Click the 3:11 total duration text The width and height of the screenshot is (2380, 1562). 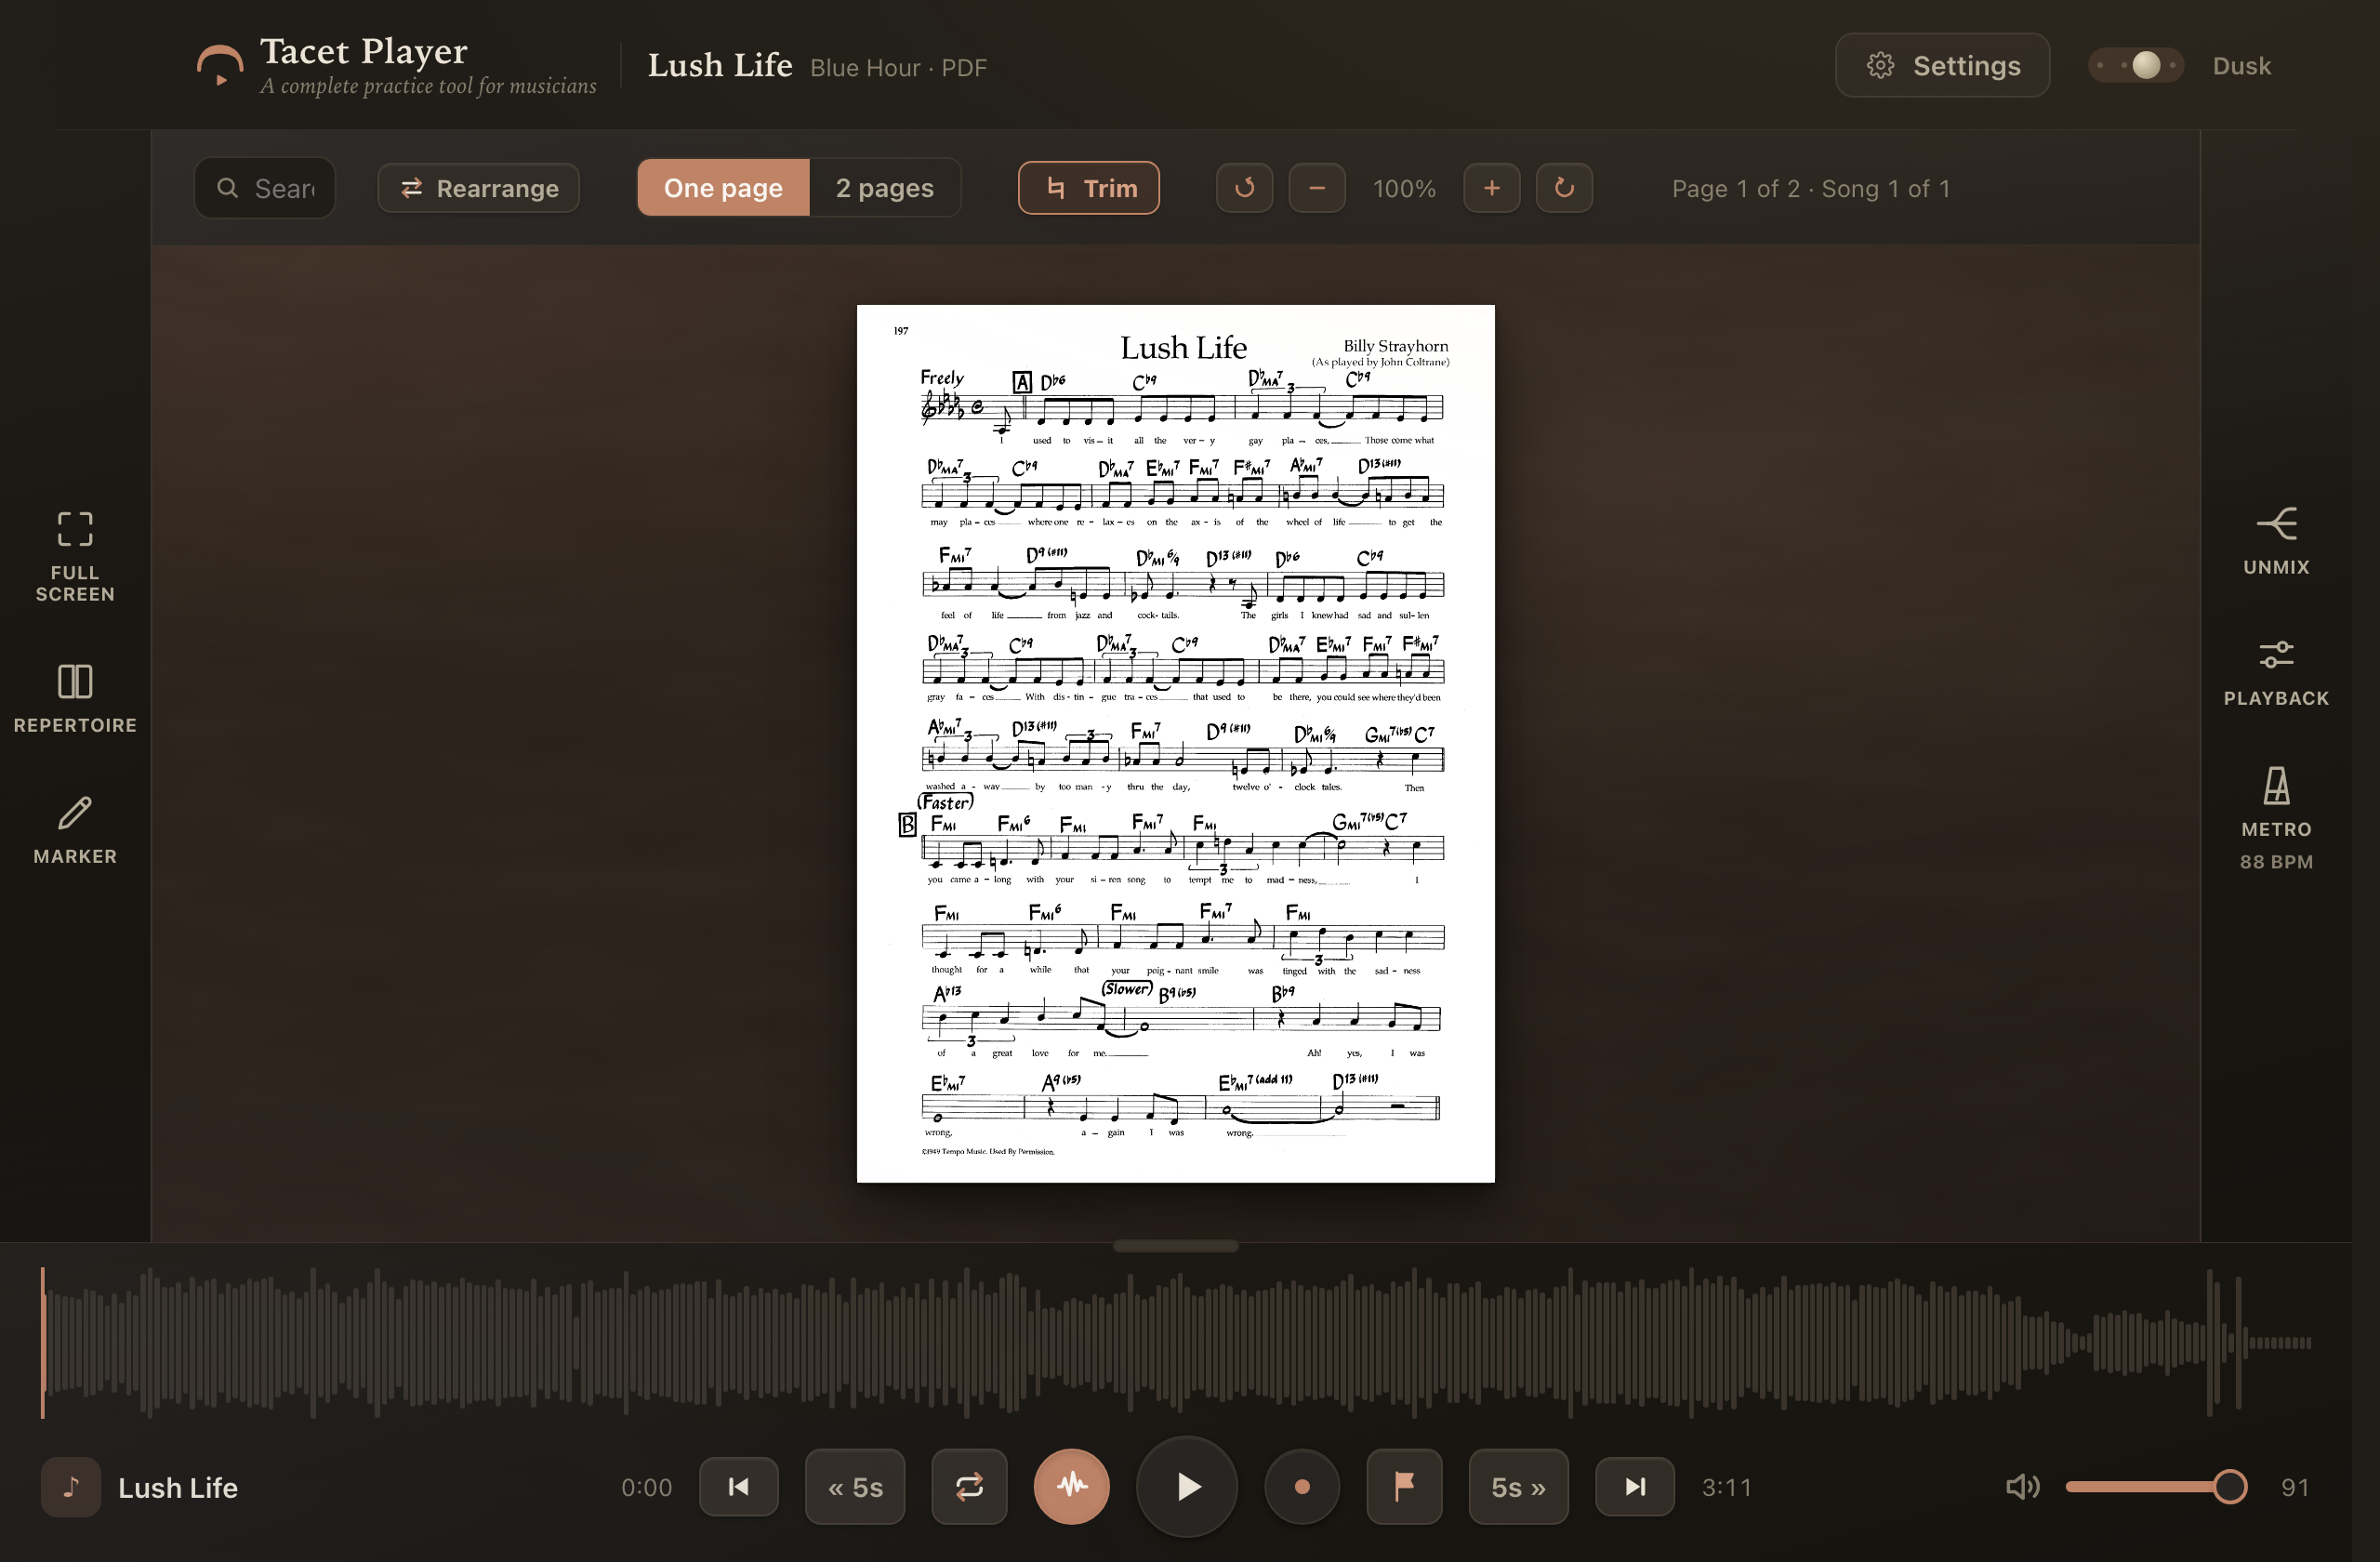(1727, 1487)
